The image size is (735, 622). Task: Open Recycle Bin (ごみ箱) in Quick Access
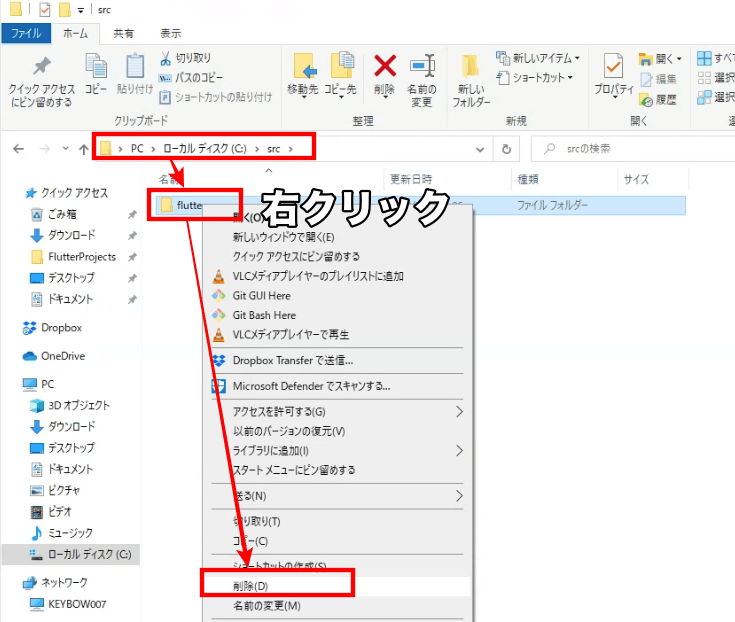pyautogui.click(x=53, y=214)
